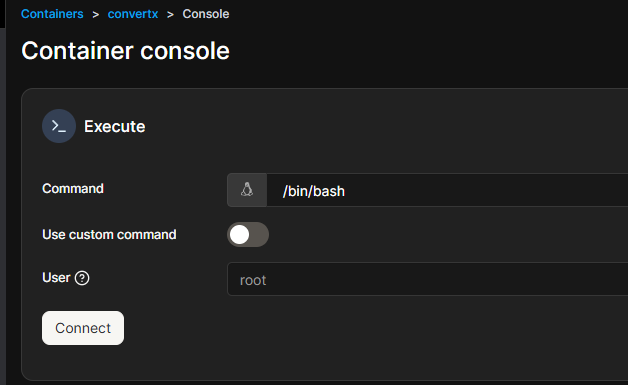The width and height of the screenshot is (628, 385).
Task: Click the Command field label
Action: click(73, 189)
